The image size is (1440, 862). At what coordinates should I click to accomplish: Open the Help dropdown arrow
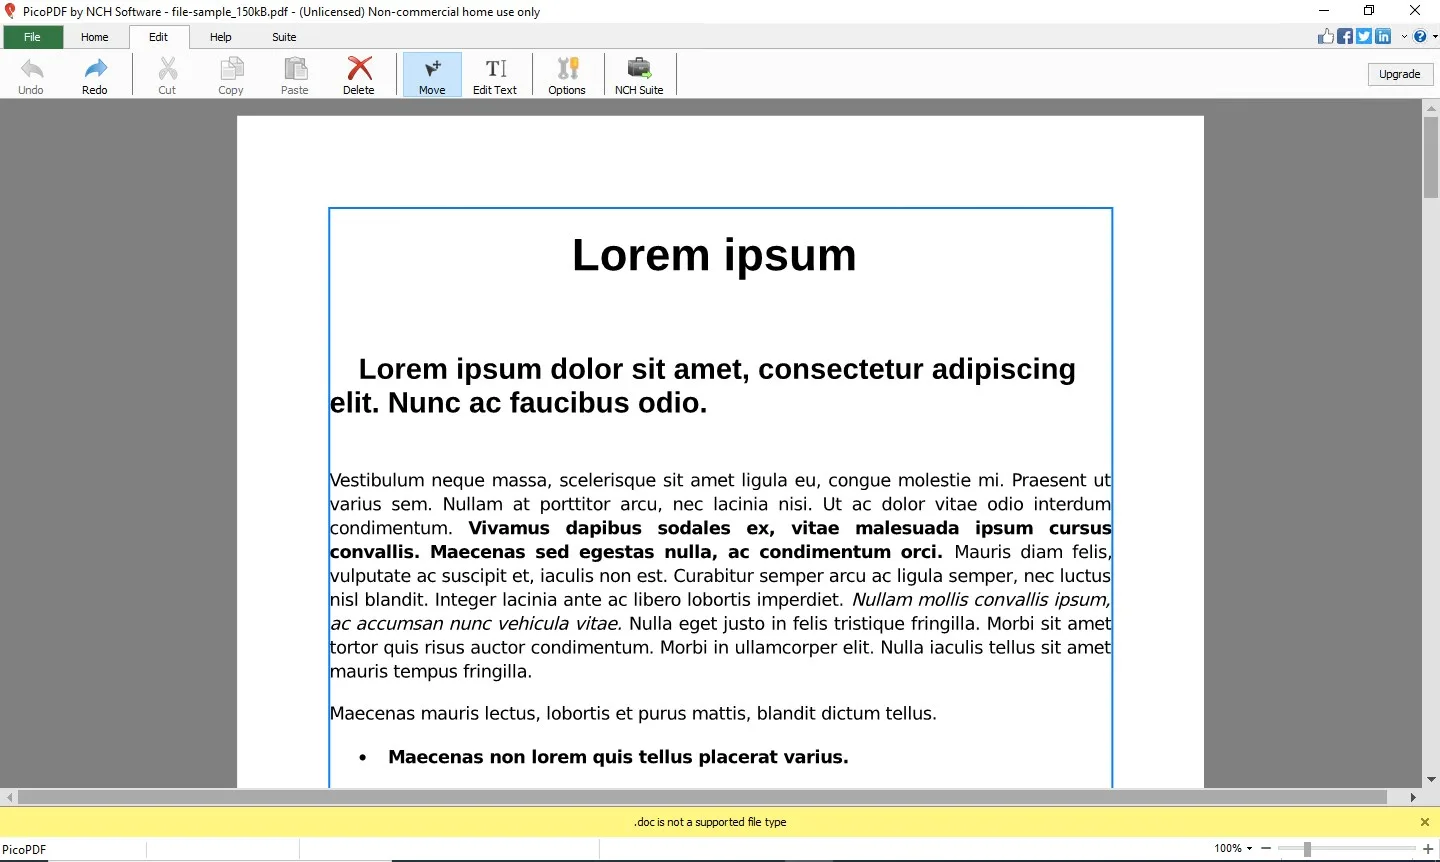[x=1435, y=36]
